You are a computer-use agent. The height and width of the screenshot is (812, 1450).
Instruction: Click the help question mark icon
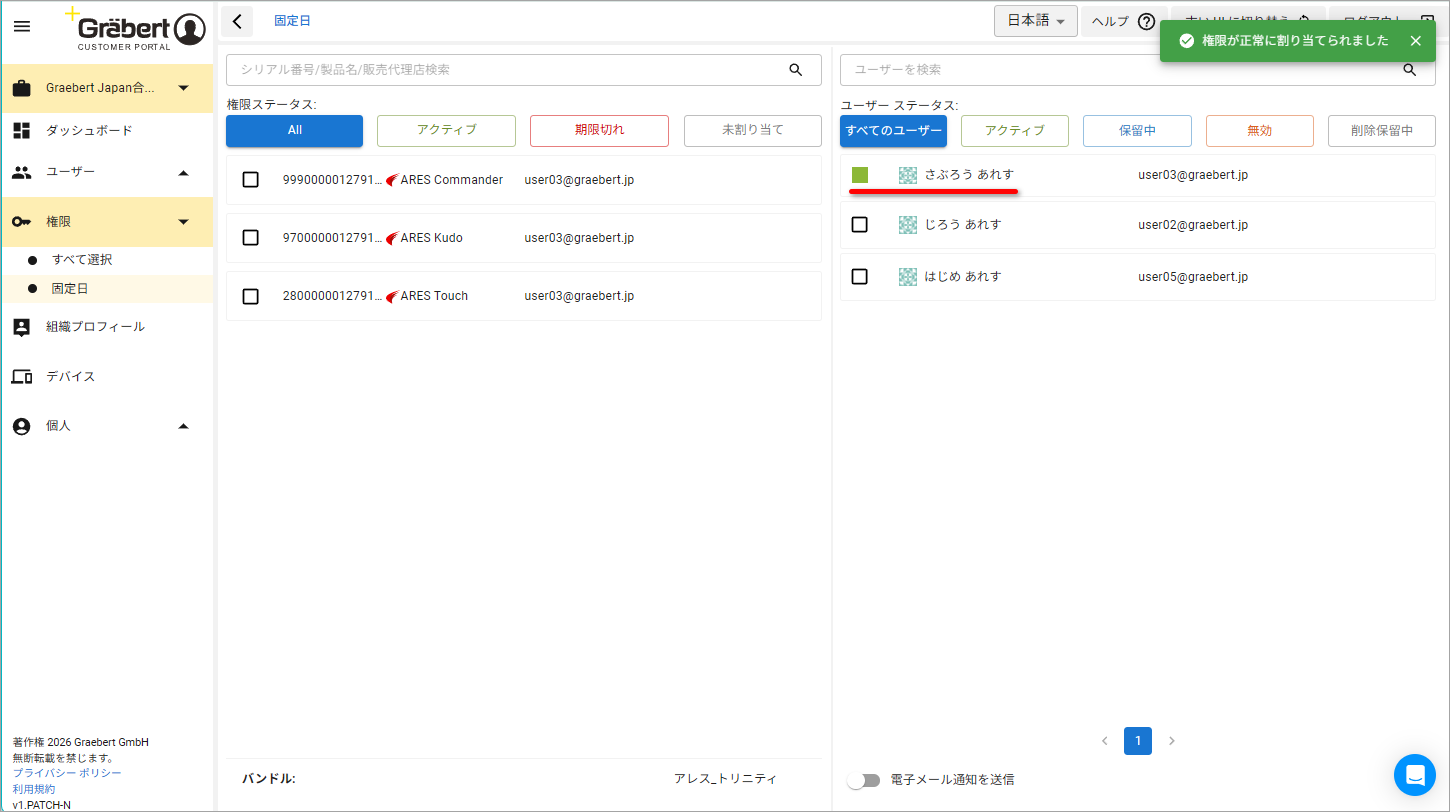(x=1147, y=22)
